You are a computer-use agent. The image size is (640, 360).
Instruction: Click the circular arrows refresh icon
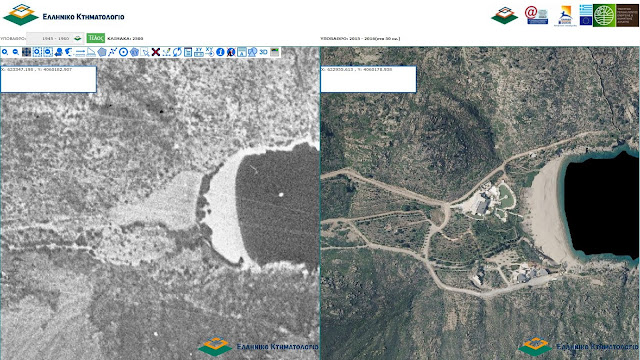pos(177,52)
